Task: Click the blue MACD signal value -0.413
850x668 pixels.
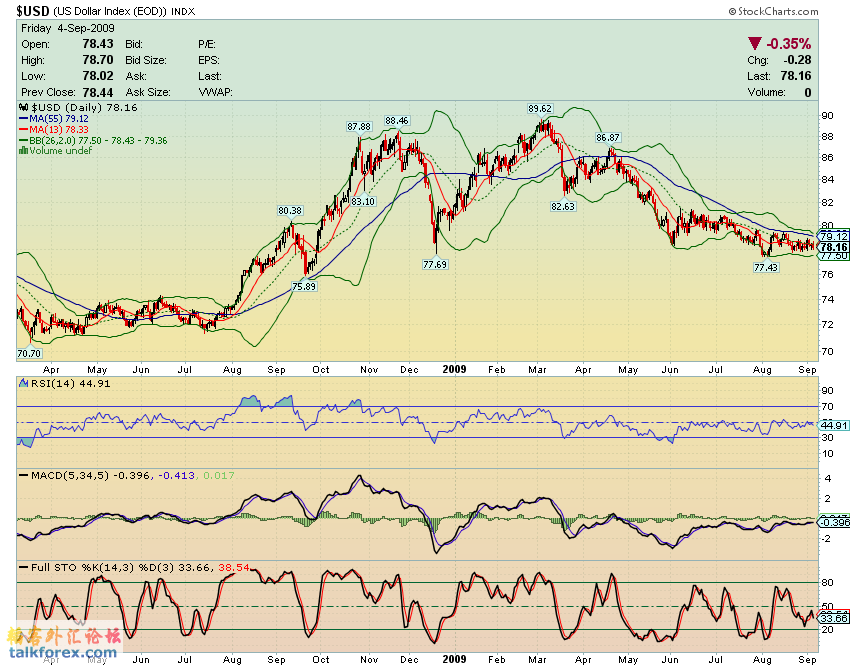Action: (x=176, y=475)
